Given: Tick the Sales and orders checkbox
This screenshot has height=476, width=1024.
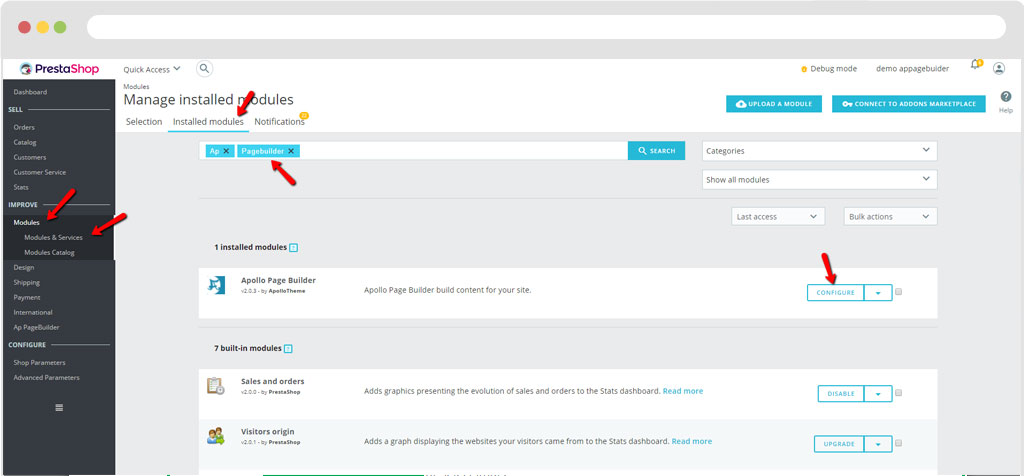Looking at the screenshot, I should [899, 393].
